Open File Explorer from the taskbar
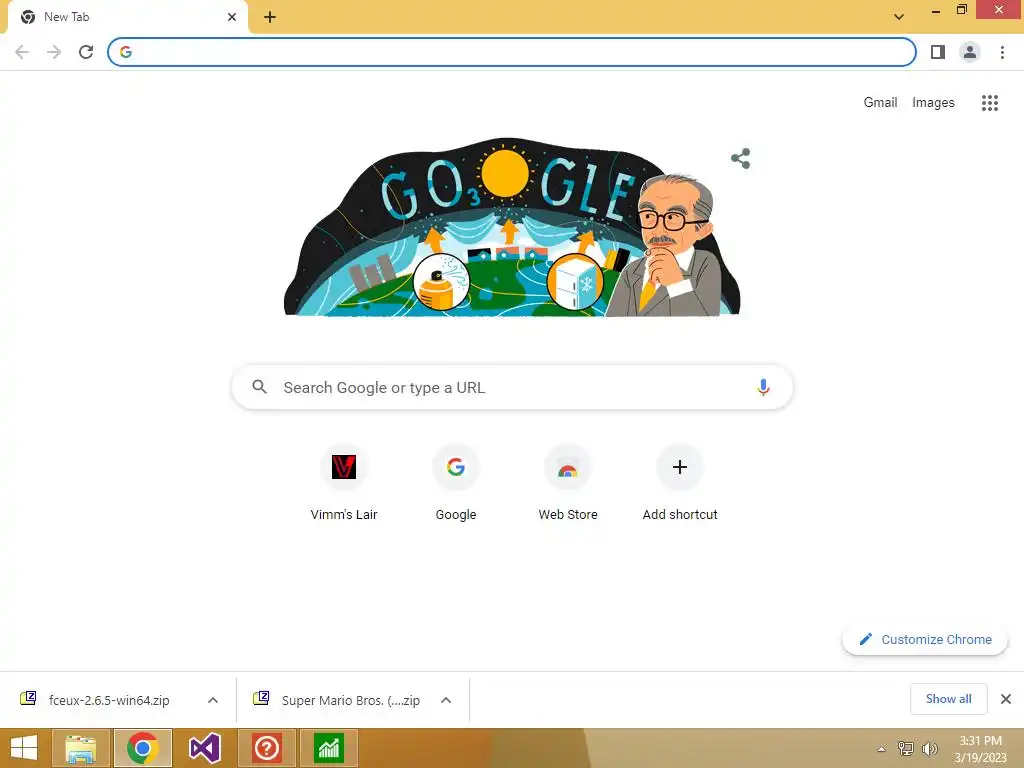 click(81, 748)
